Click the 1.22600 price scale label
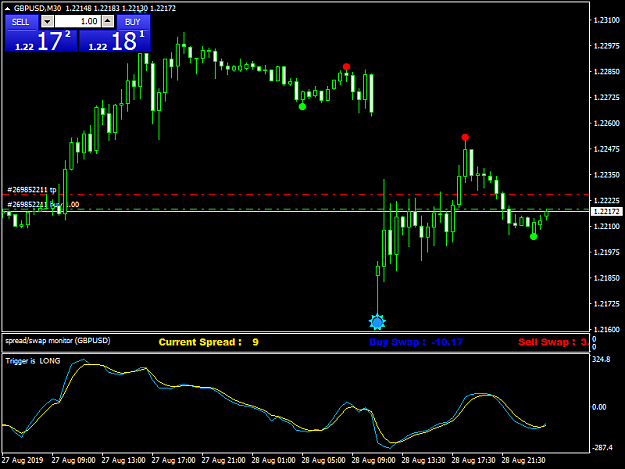 coord(607,123)
